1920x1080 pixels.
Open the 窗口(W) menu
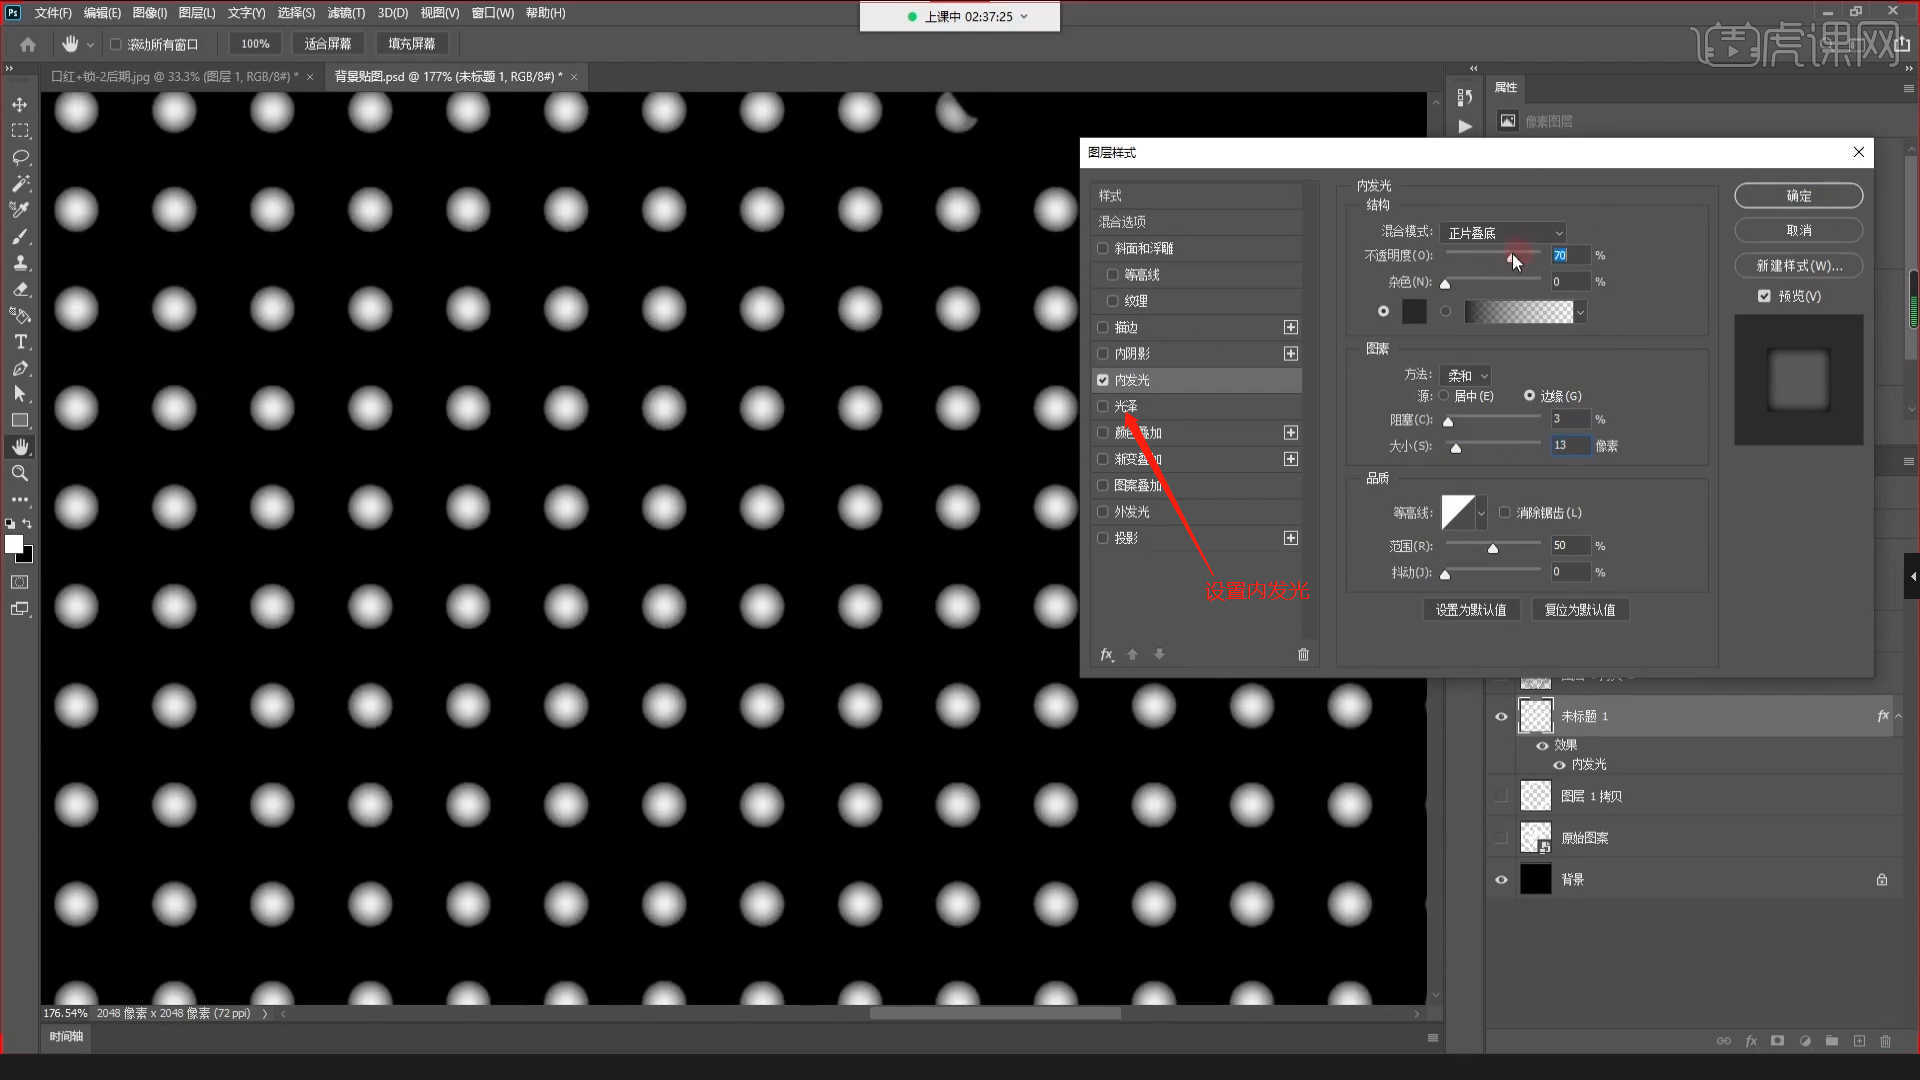click(493, 13)
